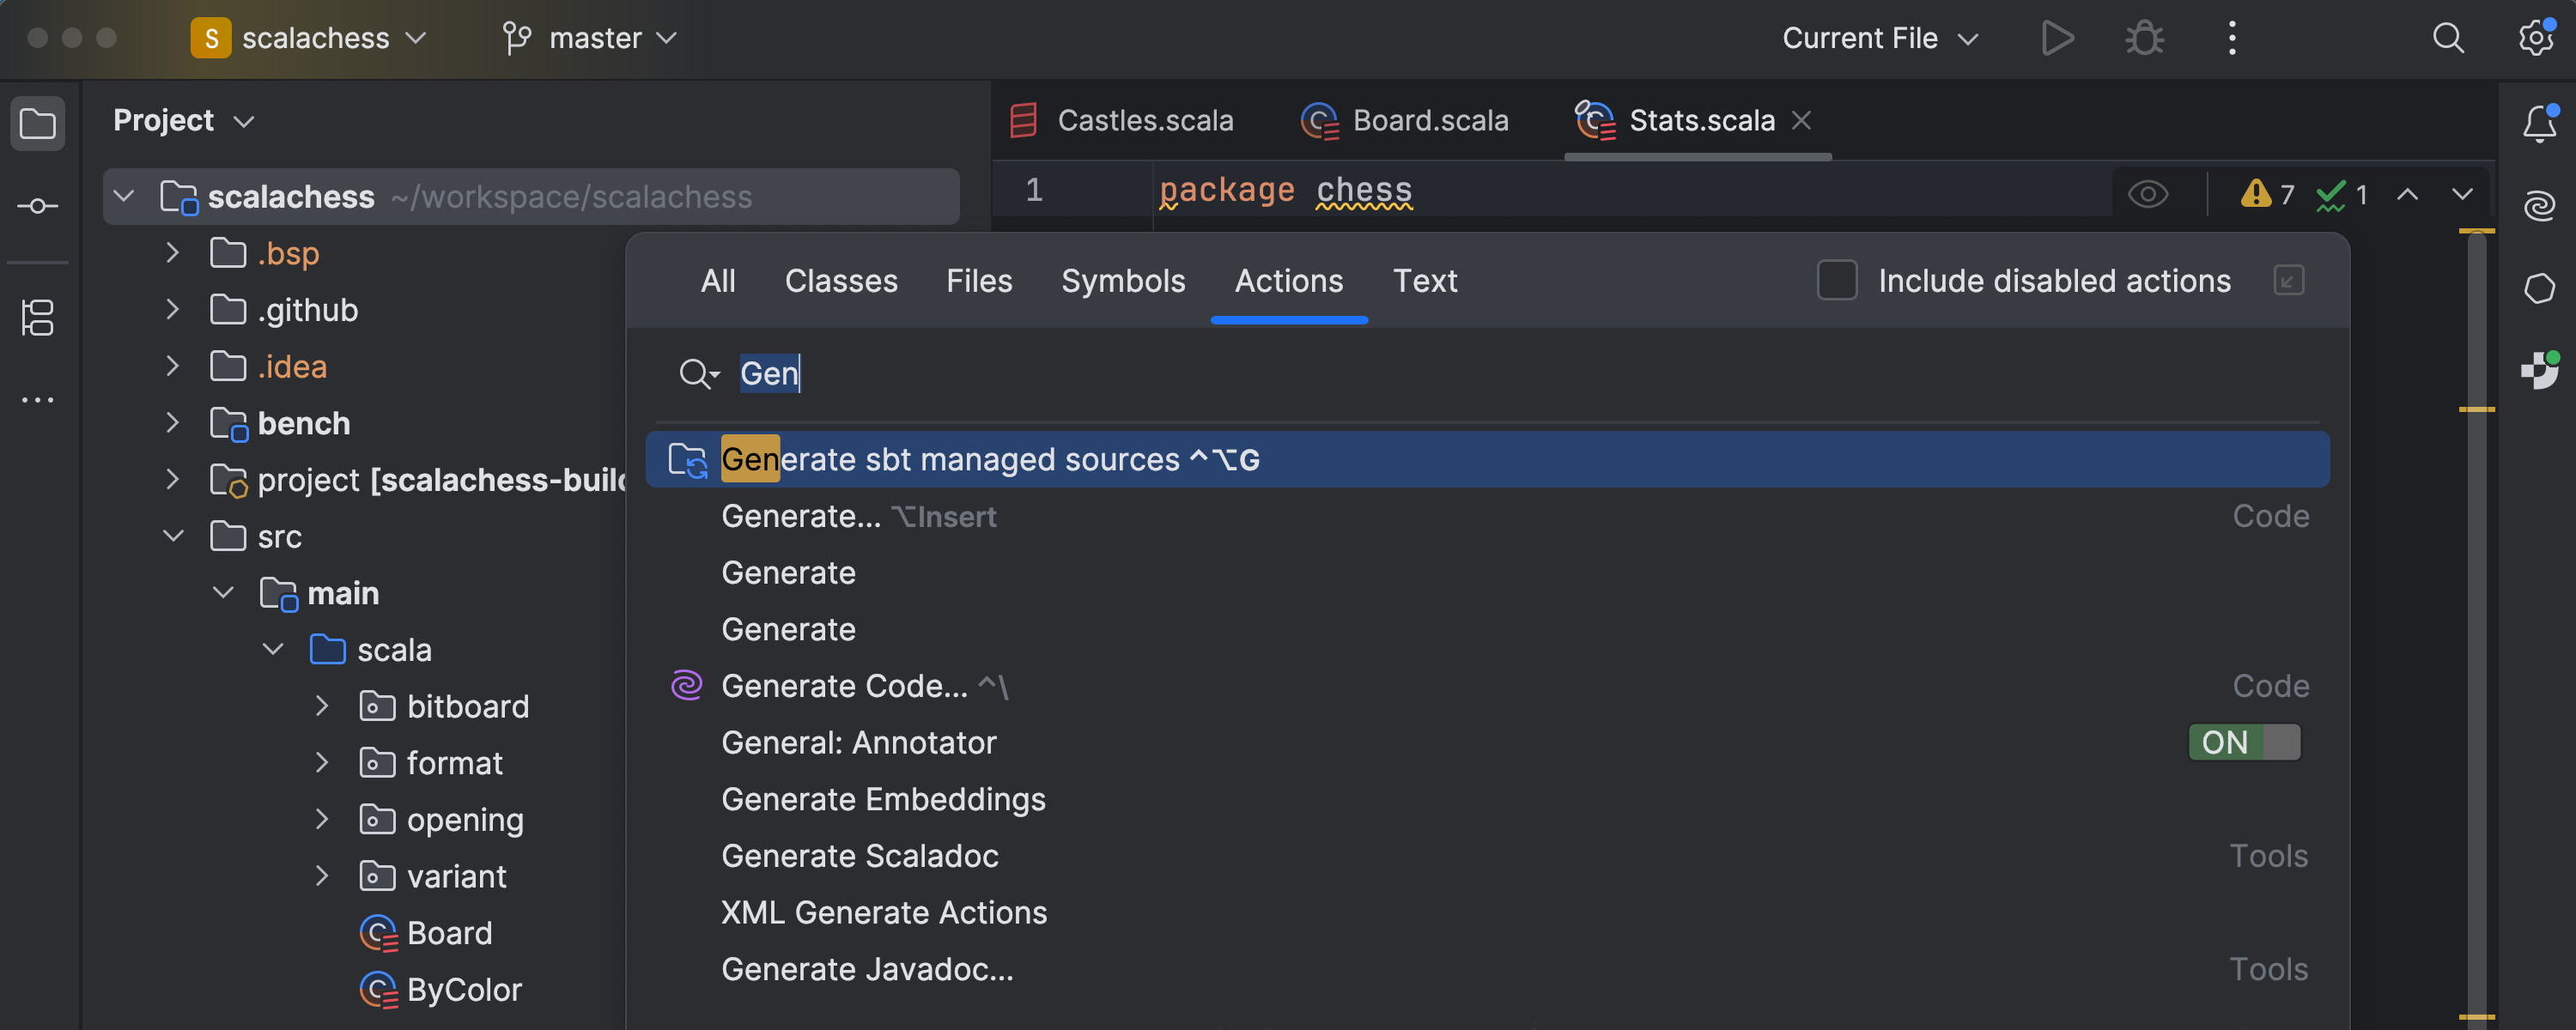Open the Project tool window folder icon
Screen dimensions: 2576x1030
click(38, 124)
